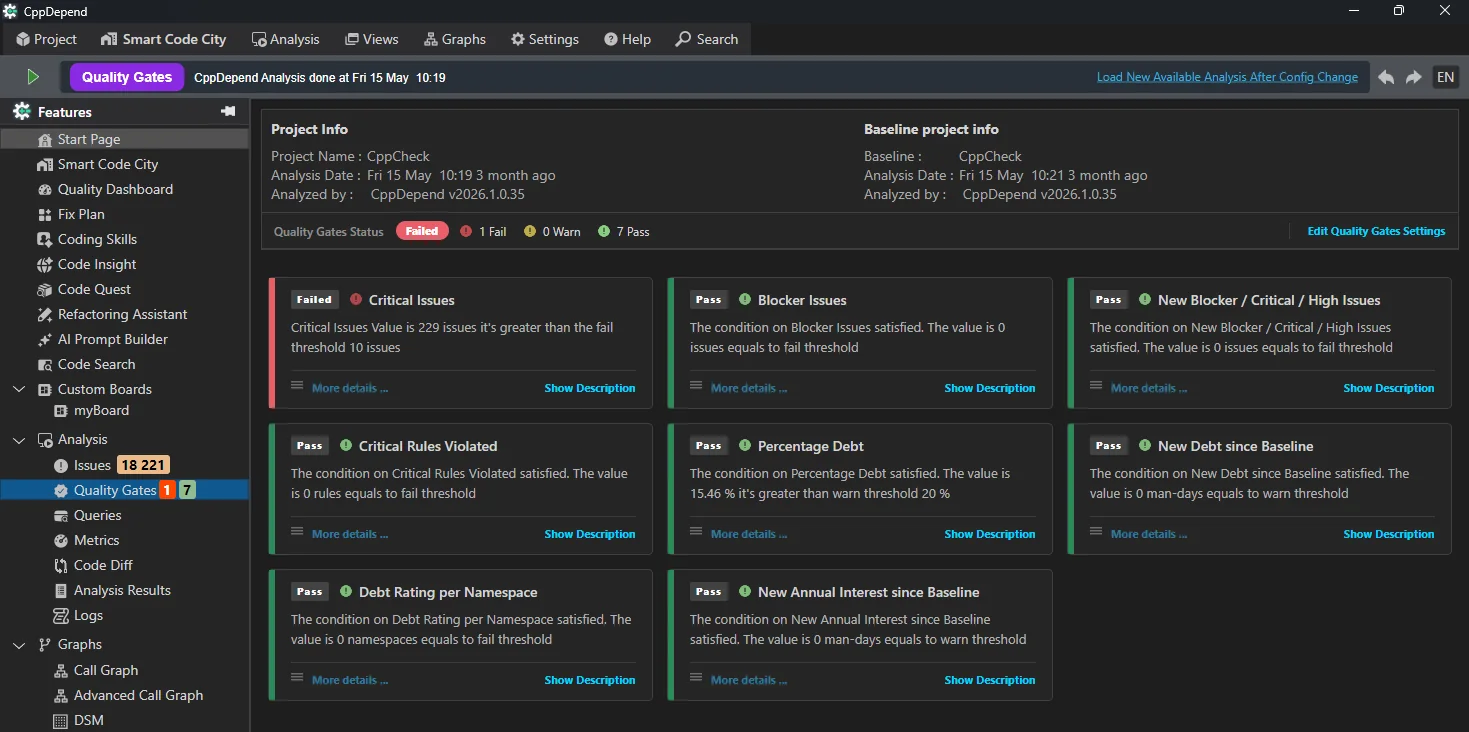Open More details for Blocker Issues
The height and width of the screenshot is (732, 1469).
point(749,388)
